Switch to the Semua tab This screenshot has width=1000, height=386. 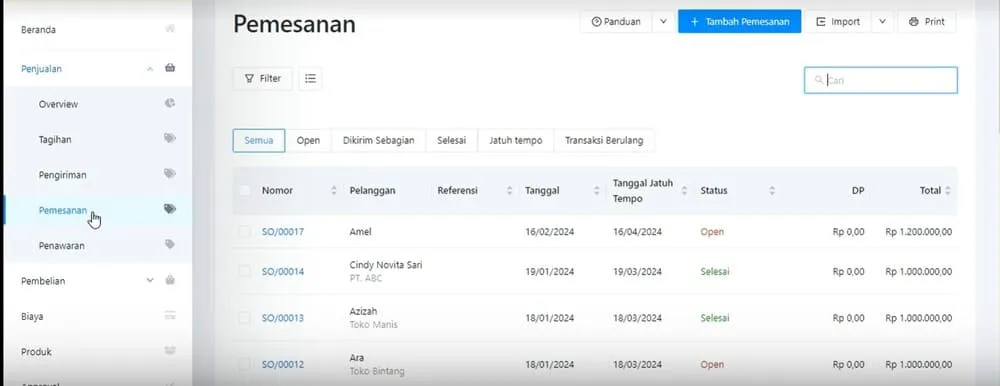point(259,140)
